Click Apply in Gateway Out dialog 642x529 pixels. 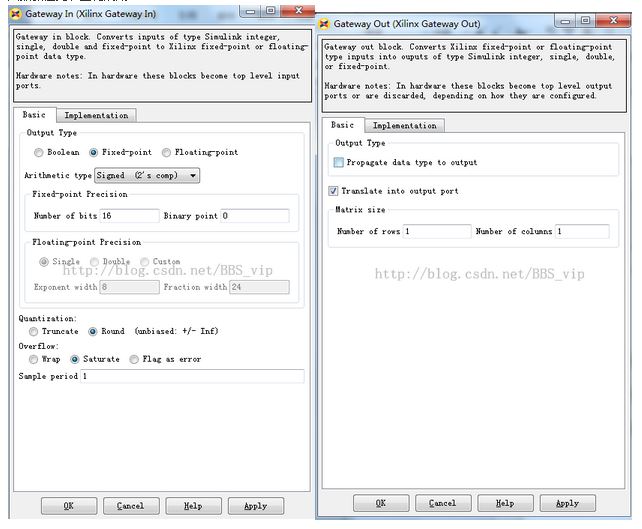coord(567,503)
